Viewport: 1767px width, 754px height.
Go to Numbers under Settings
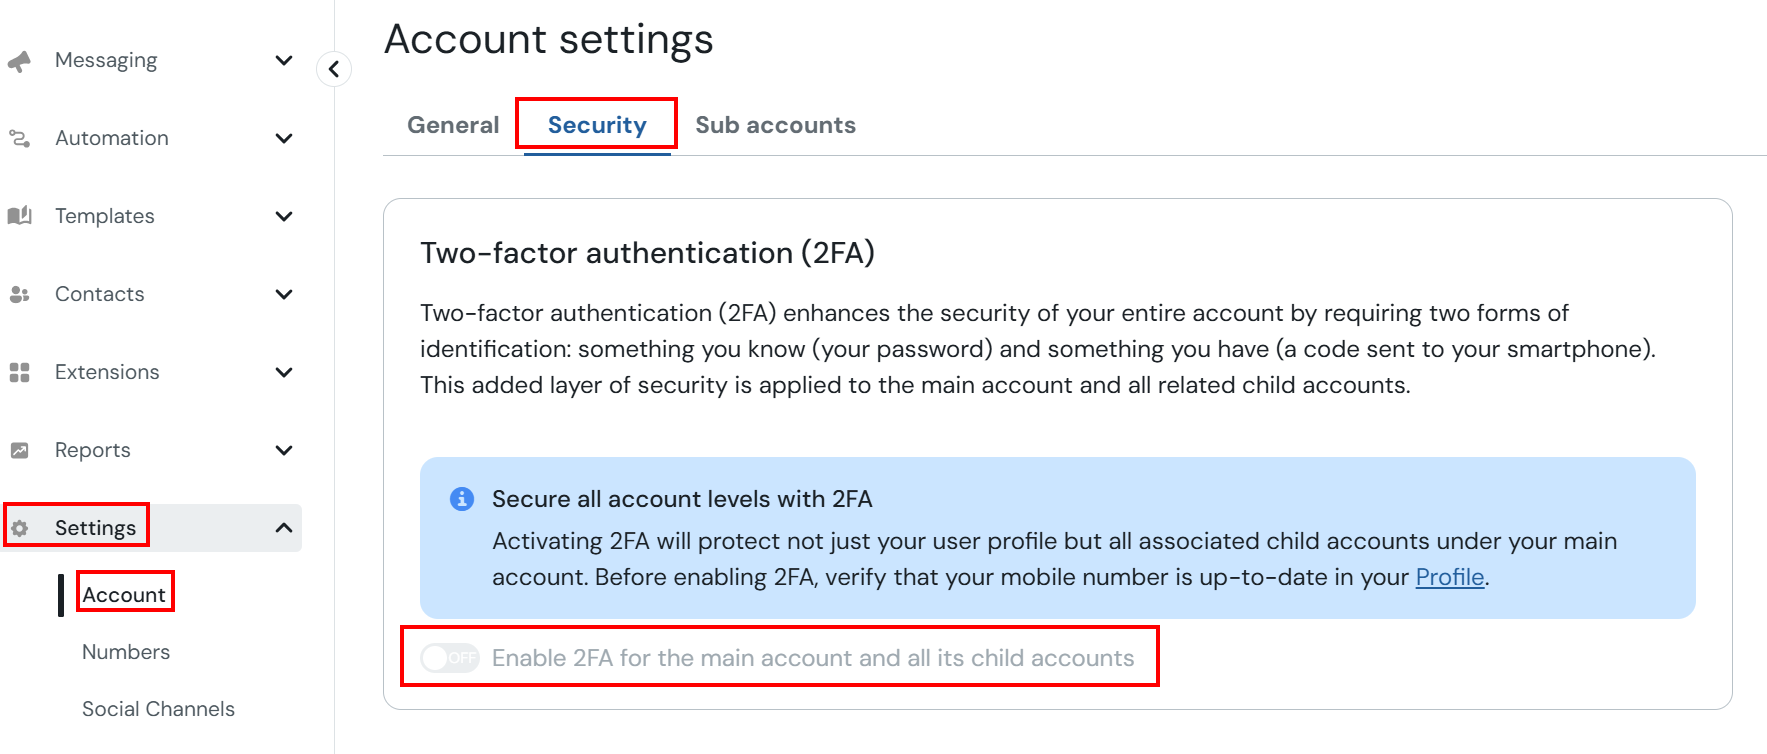126,652
